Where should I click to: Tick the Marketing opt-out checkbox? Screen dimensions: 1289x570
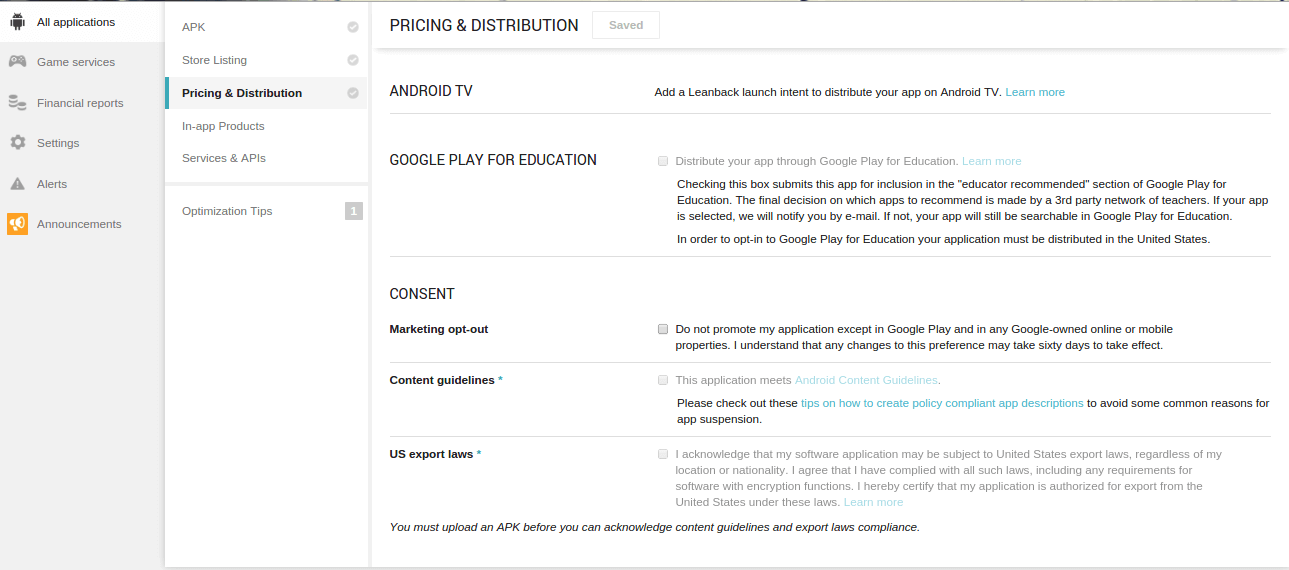point(663,329)
